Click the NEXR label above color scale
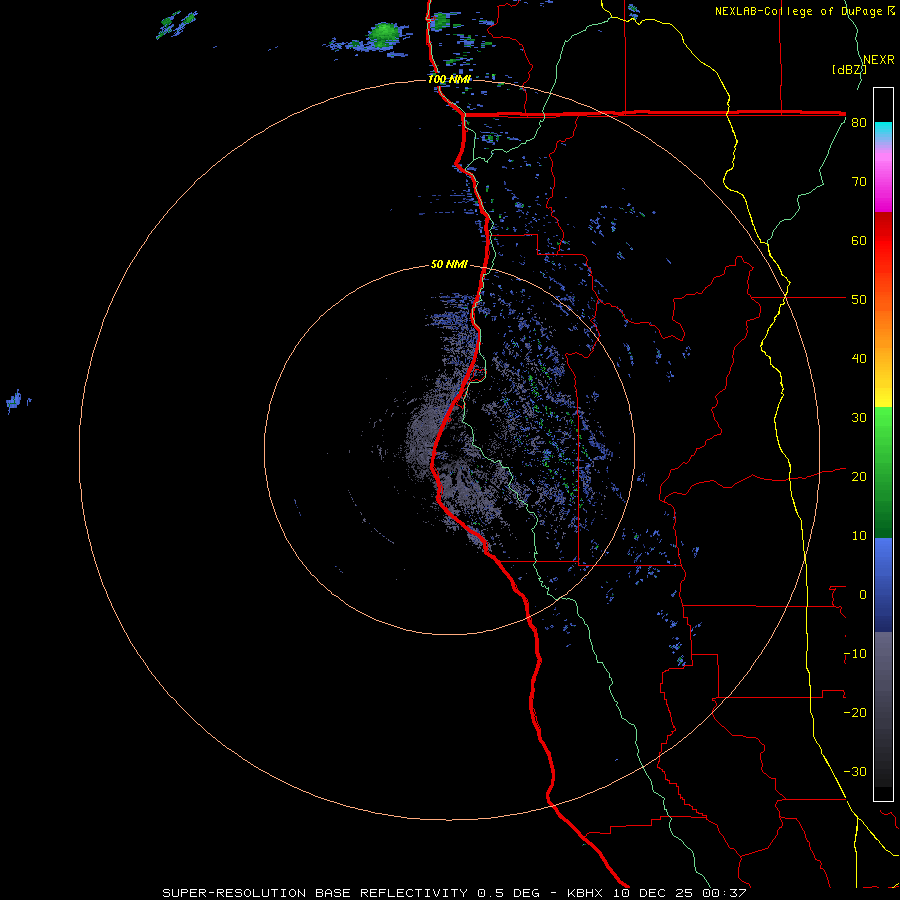900x900 pixels. point(879,60)
